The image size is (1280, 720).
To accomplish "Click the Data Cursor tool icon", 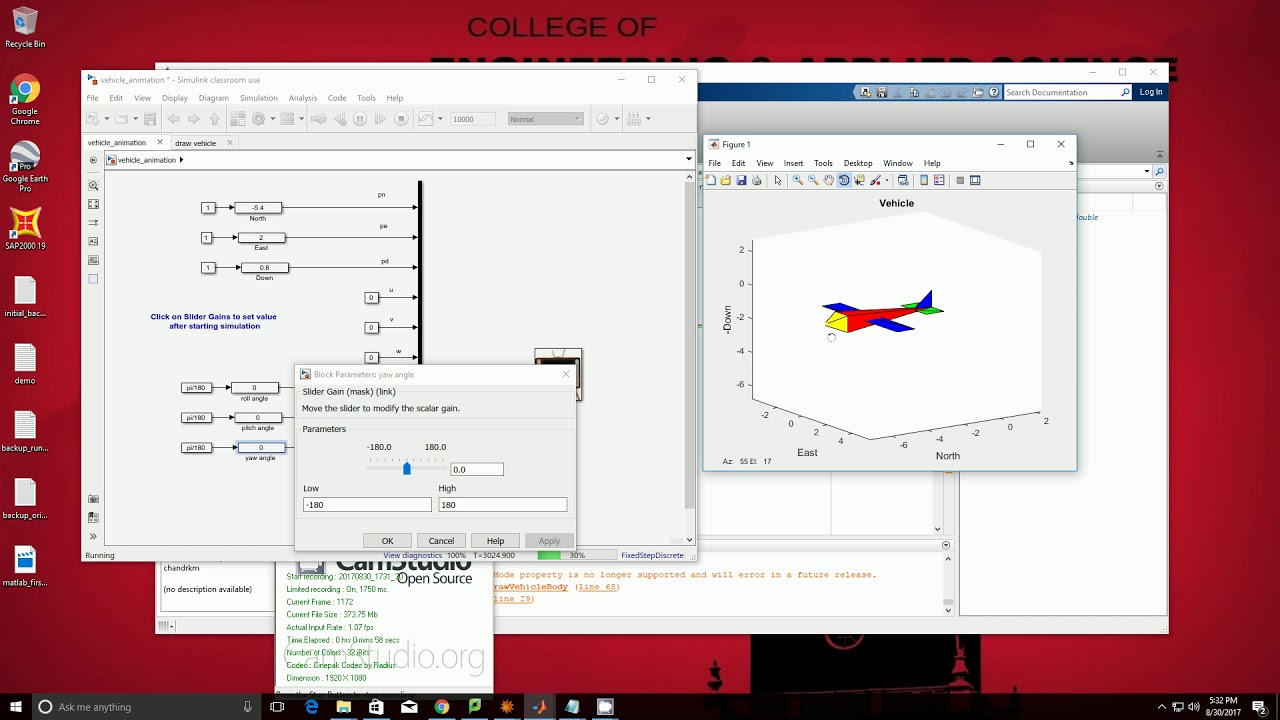I will (x=860, y=180).
